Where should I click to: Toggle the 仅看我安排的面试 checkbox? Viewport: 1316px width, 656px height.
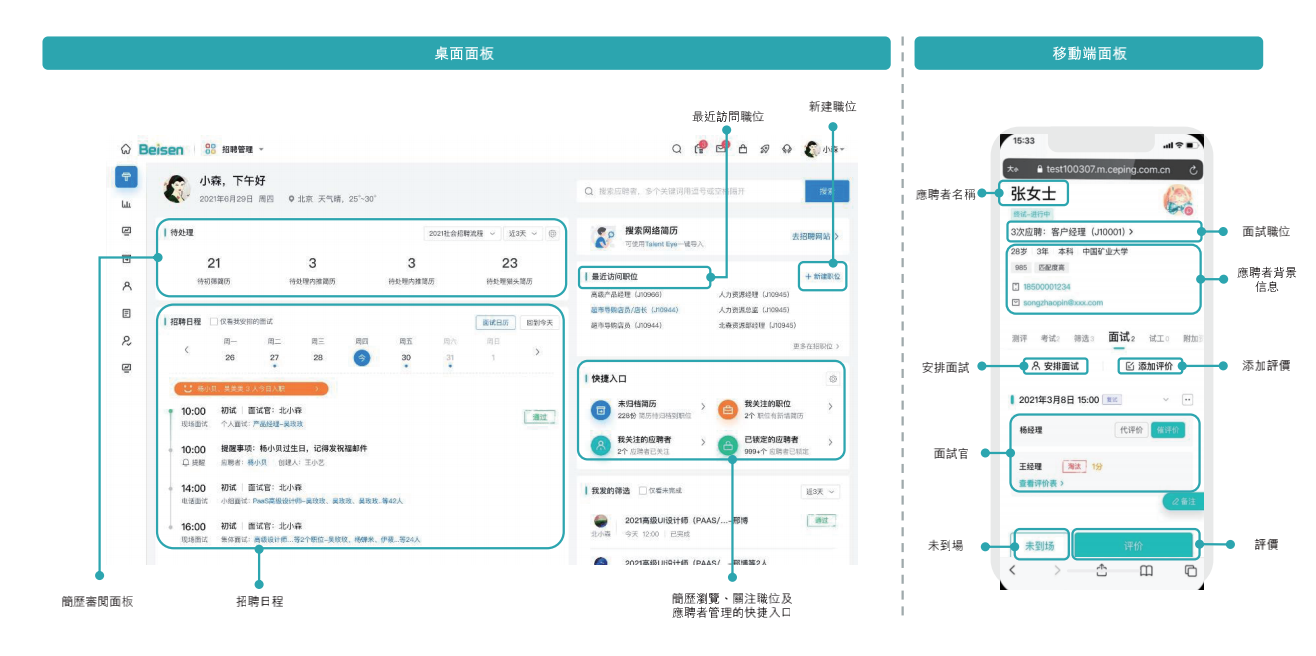(x=214, y=322)
